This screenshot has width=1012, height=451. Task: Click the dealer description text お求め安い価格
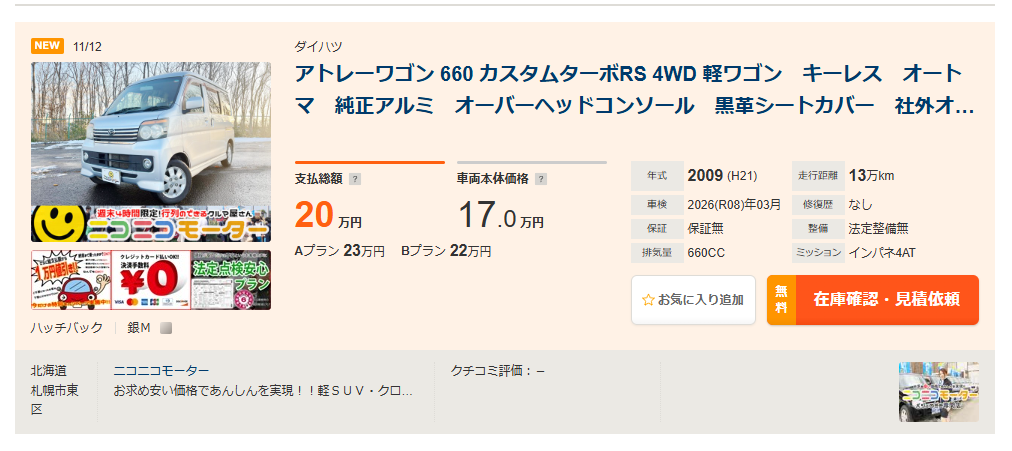click(x=262, y=390)
